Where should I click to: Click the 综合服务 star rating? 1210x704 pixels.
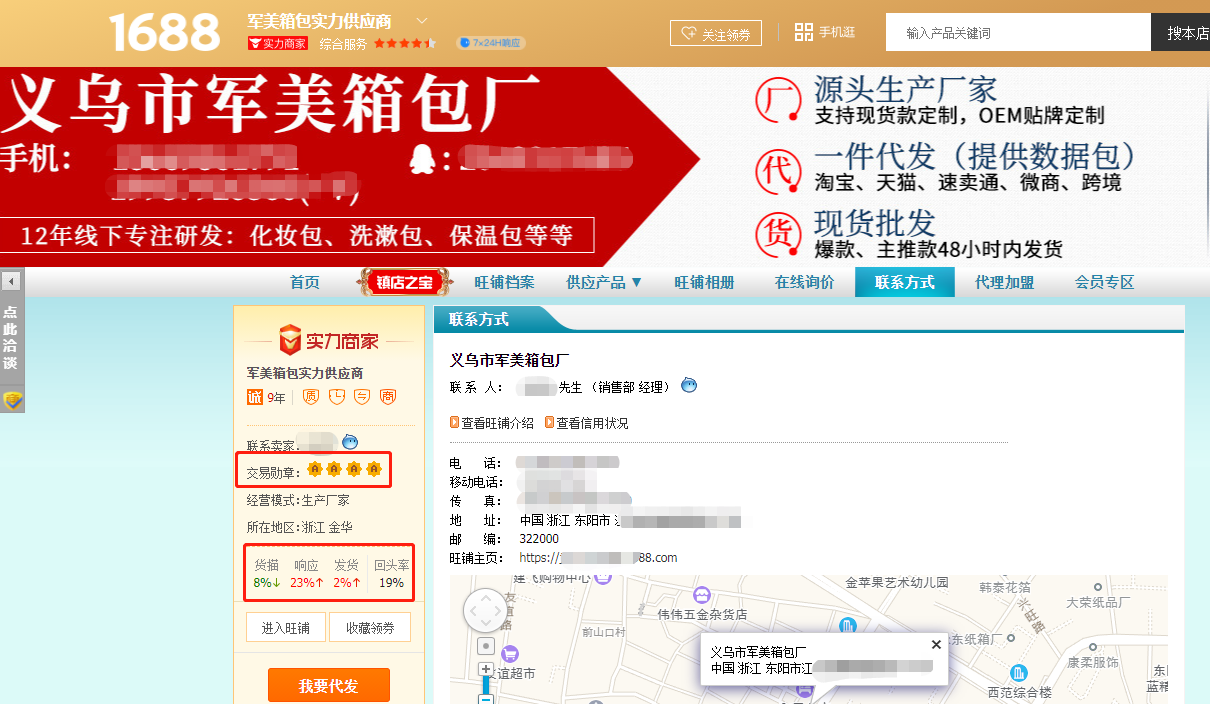click(x=404, y=44)
